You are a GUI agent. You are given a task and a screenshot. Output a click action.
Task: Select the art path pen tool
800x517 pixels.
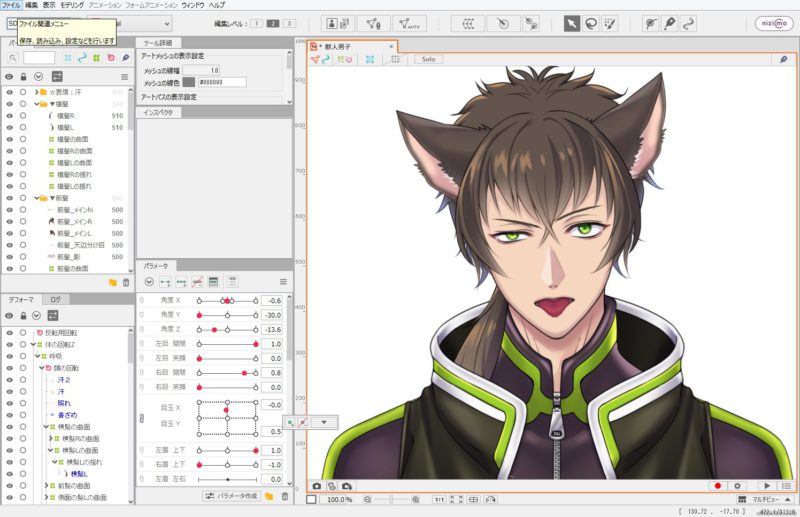pyautogui.click(x=669, y=23)
